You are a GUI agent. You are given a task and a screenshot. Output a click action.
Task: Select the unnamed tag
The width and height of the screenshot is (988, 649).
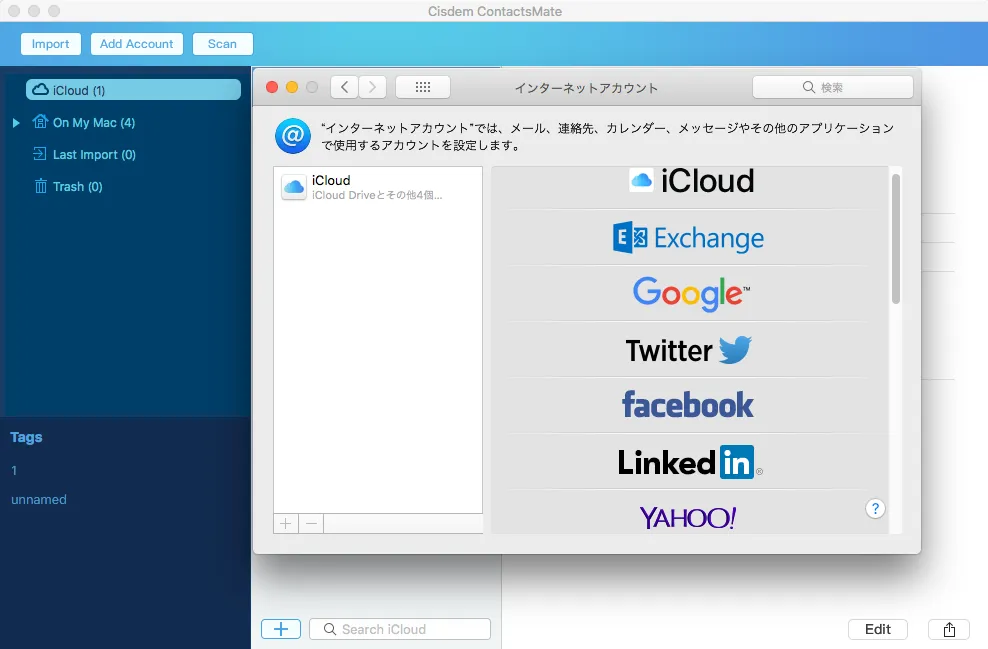coord(39,499)
